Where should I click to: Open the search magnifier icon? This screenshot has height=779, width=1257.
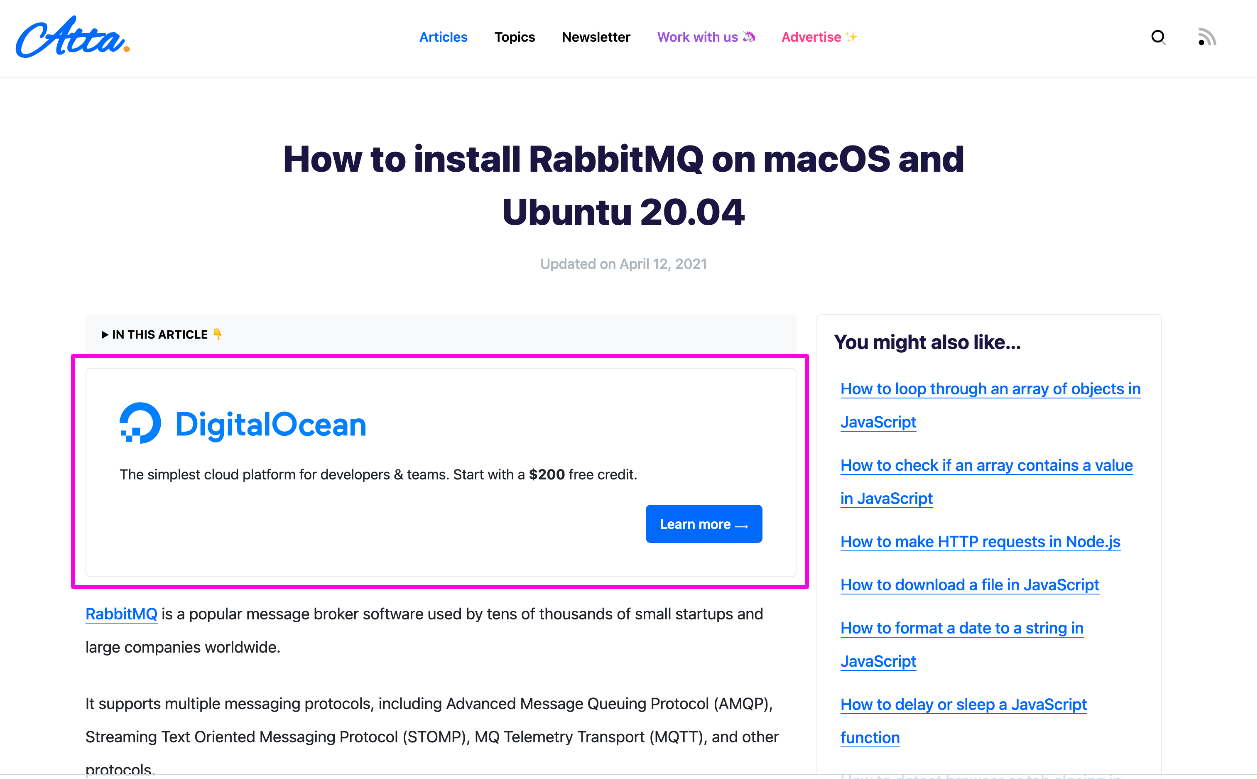pos(1158,37)
